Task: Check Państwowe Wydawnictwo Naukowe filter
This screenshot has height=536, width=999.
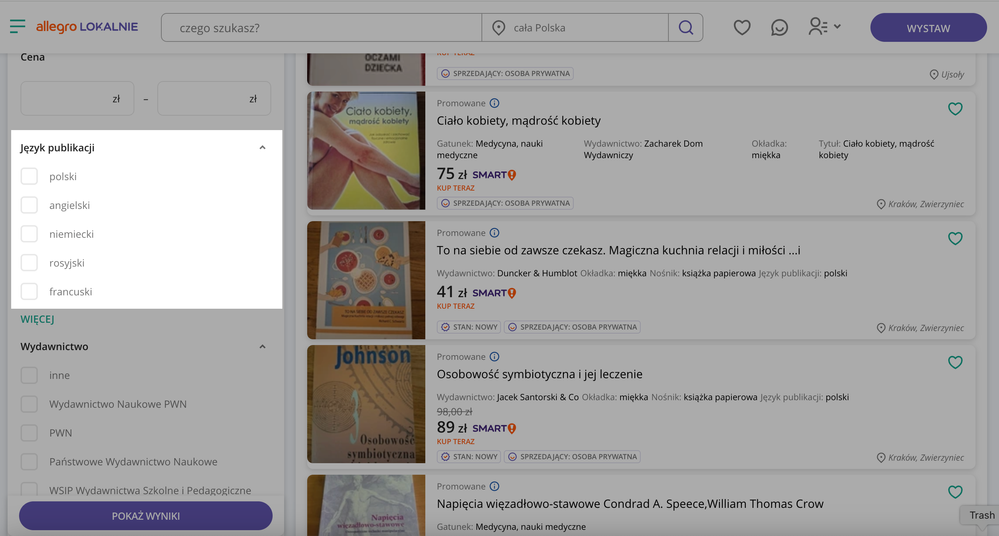Action: click(29, 461)
